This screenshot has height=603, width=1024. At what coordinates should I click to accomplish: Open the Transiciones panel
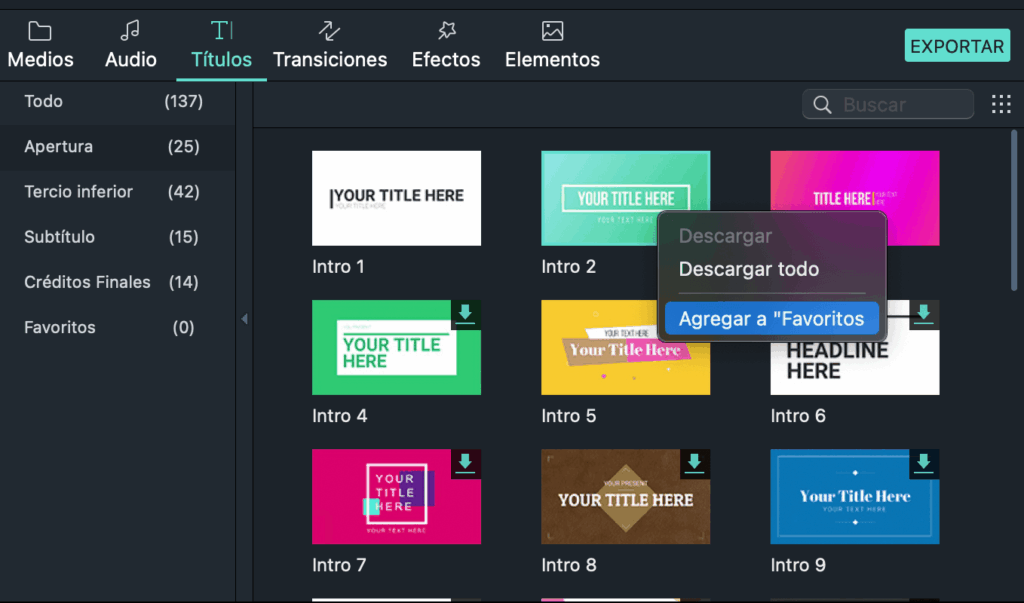pos(330,45)
